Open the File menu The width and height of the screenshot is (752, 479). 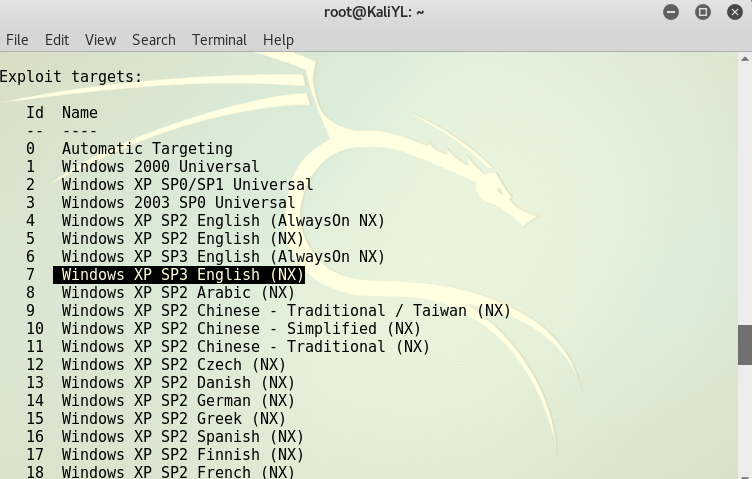[17, 40]
